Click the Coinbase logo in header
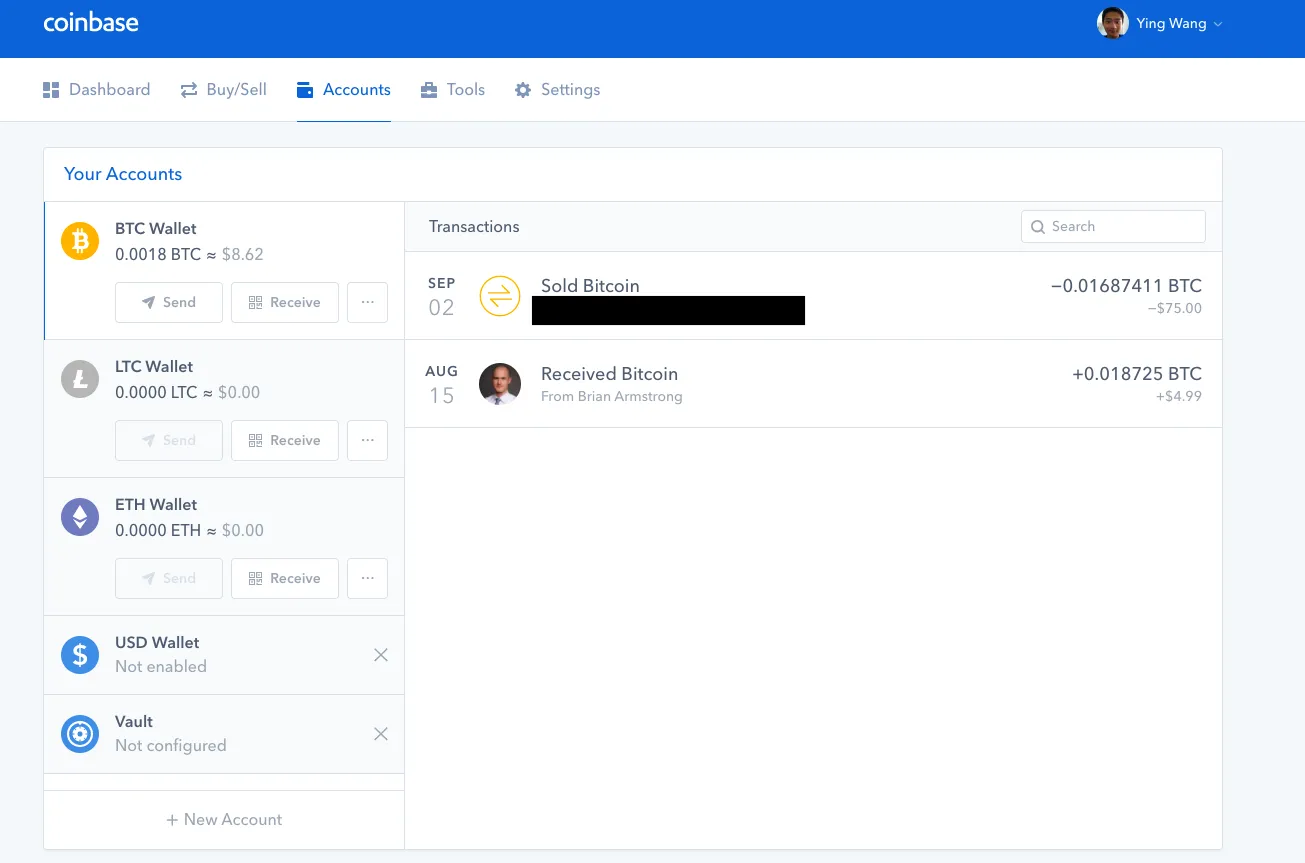1305x863 pixels. pos(91,23)
